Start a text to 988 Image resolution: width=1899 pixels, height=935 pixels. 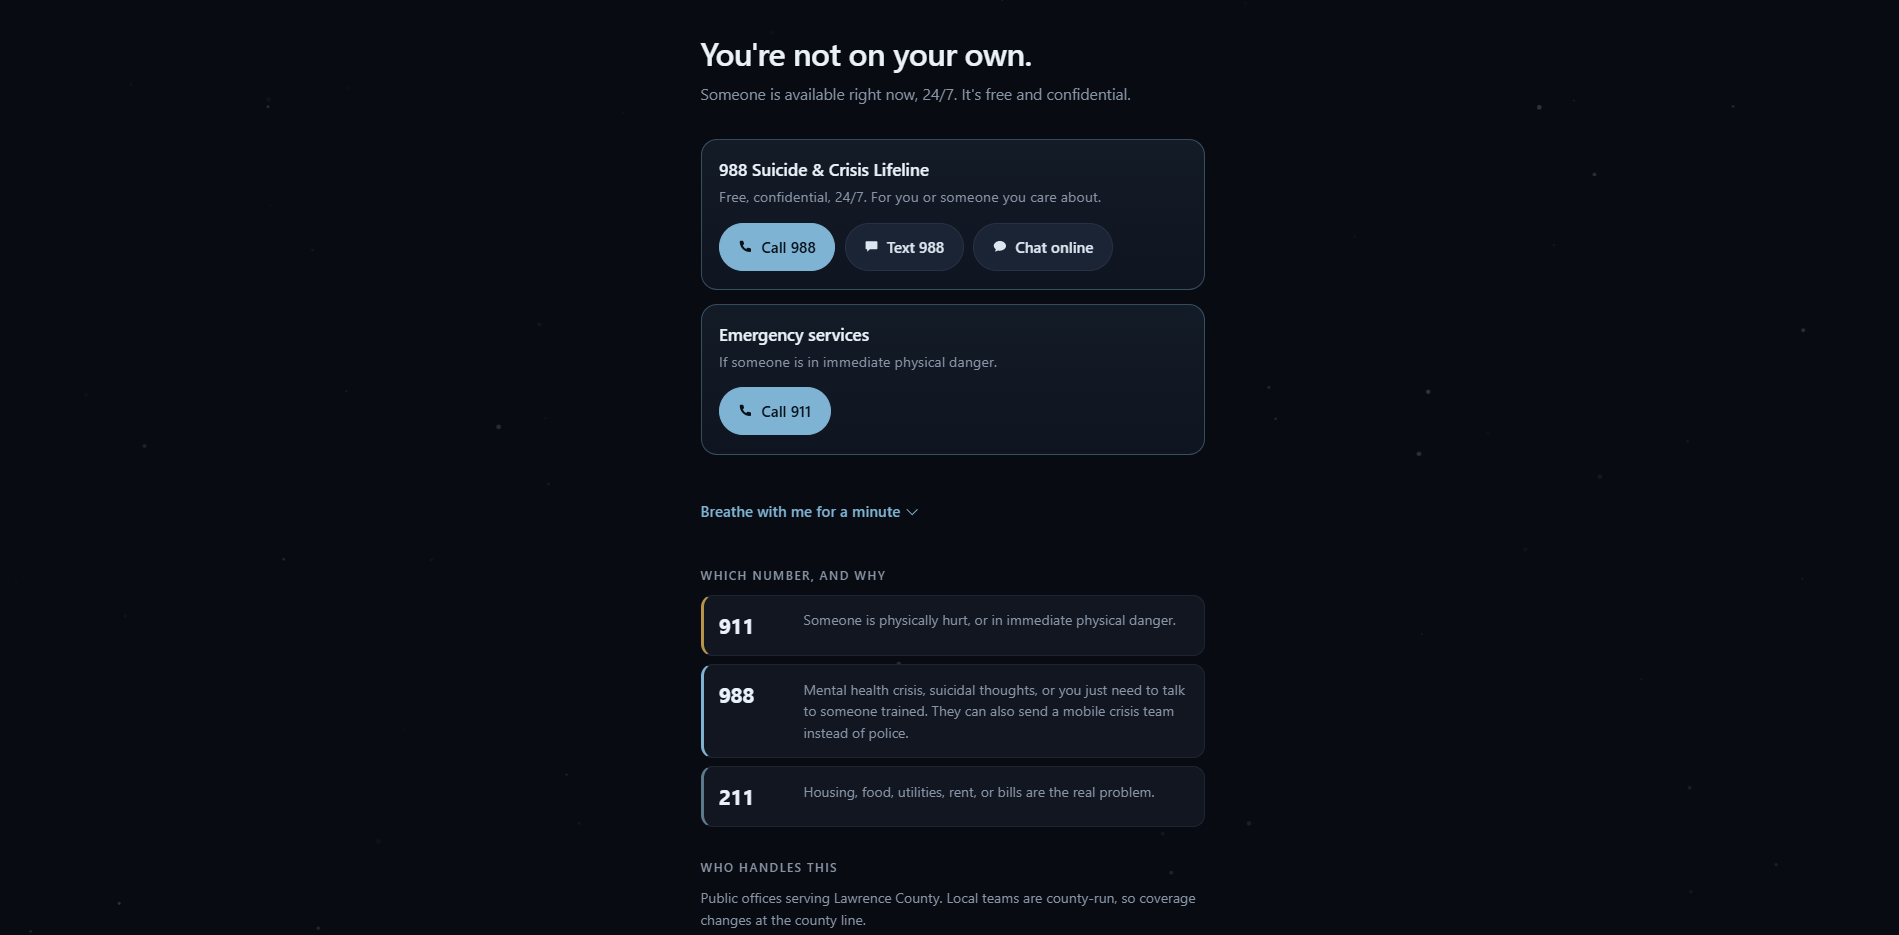click(x=904, y=247)
